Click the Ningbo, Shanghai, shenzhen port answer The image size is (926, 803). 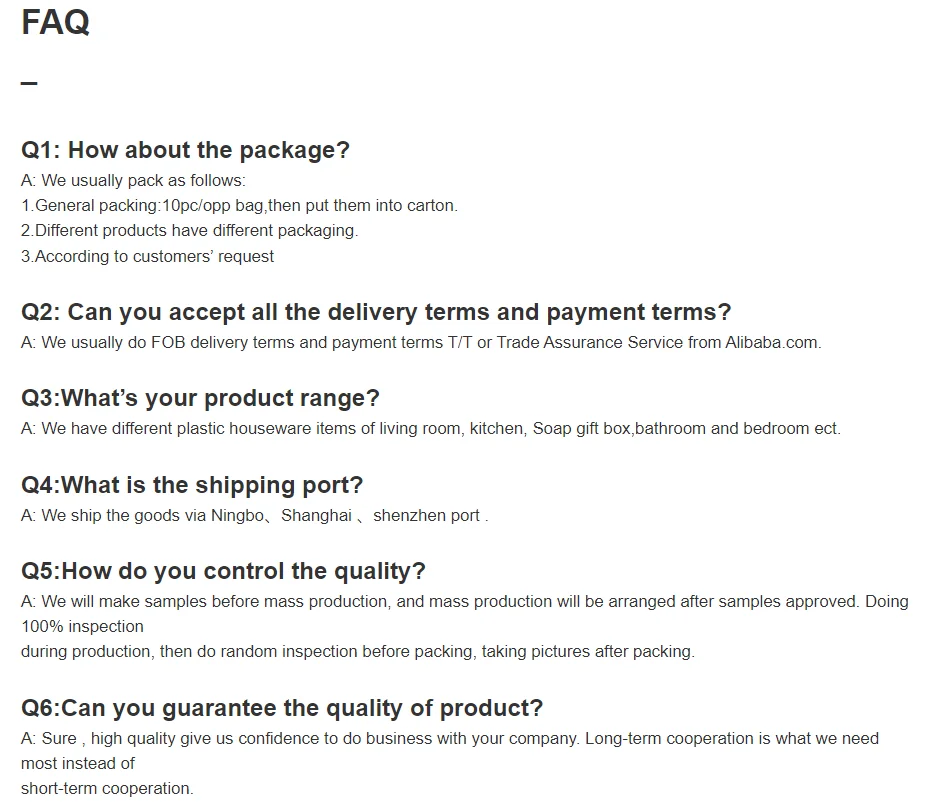click(255, 515)
